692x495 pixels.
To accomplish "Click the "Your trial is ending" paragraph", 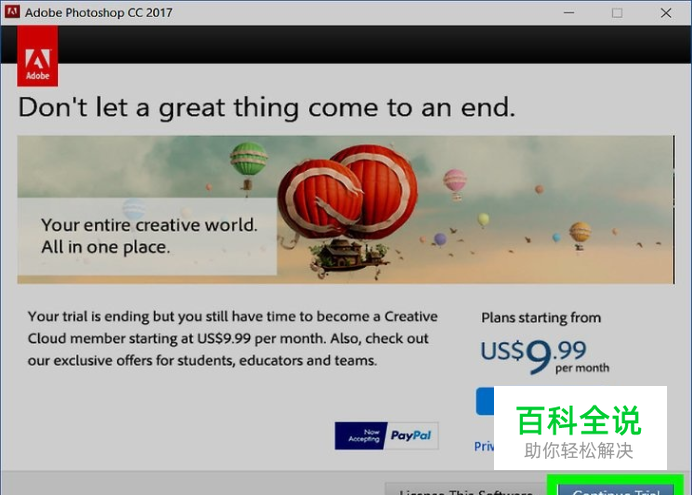I will point(233,338).
